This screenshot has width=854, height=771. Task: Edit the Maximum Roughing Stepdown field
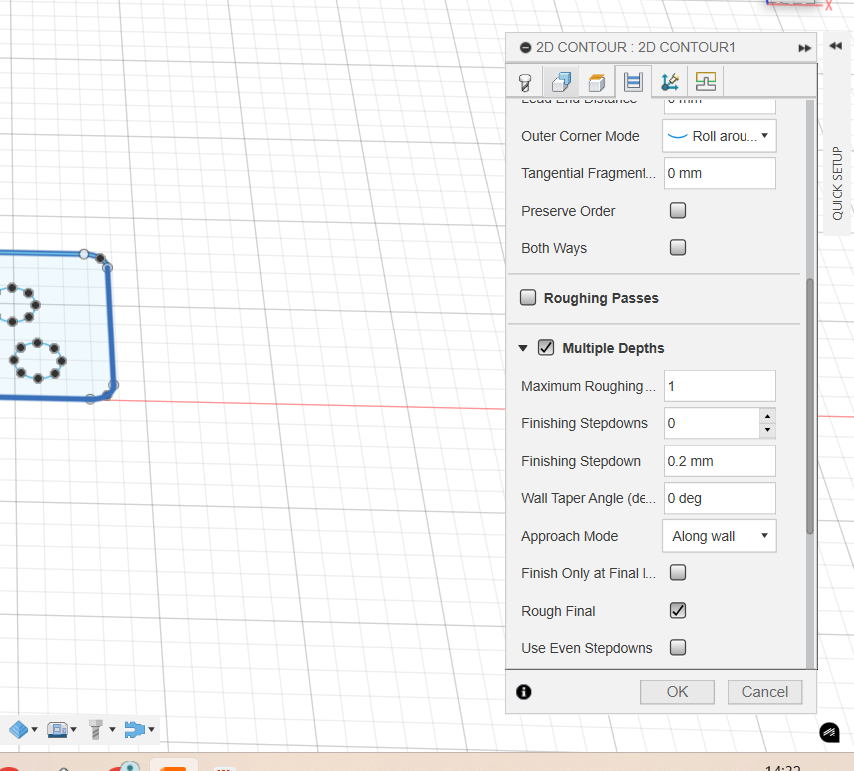coord(719,386)
